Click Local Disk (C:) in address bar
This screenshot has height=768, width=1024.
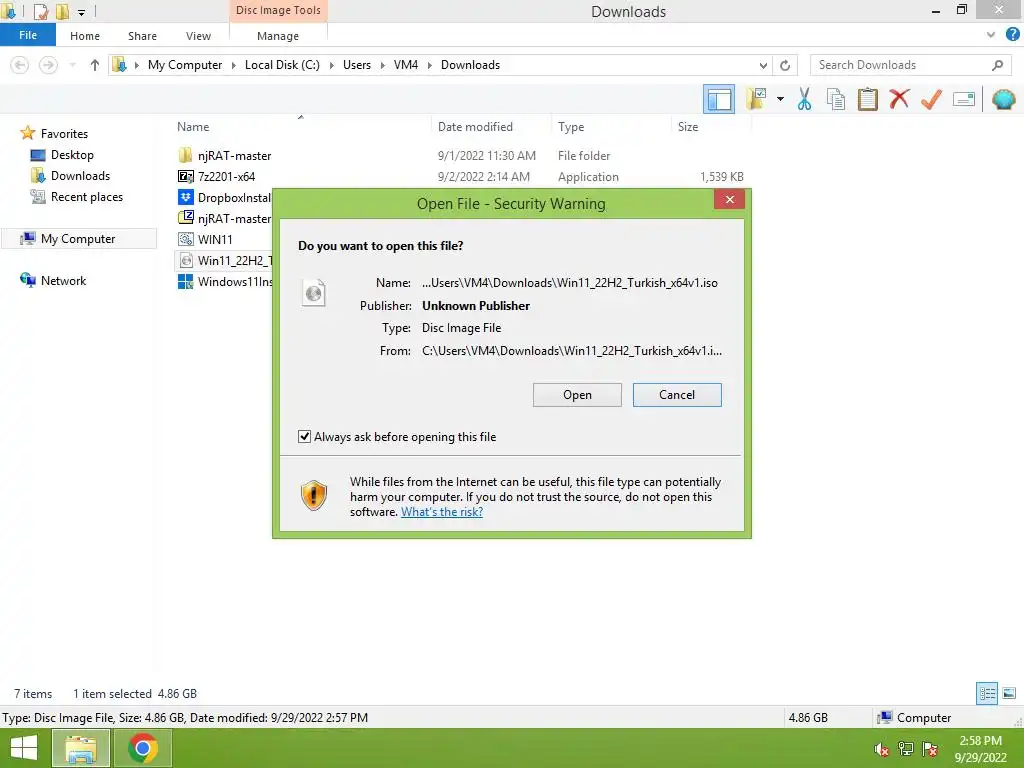[x=282, y=65]
